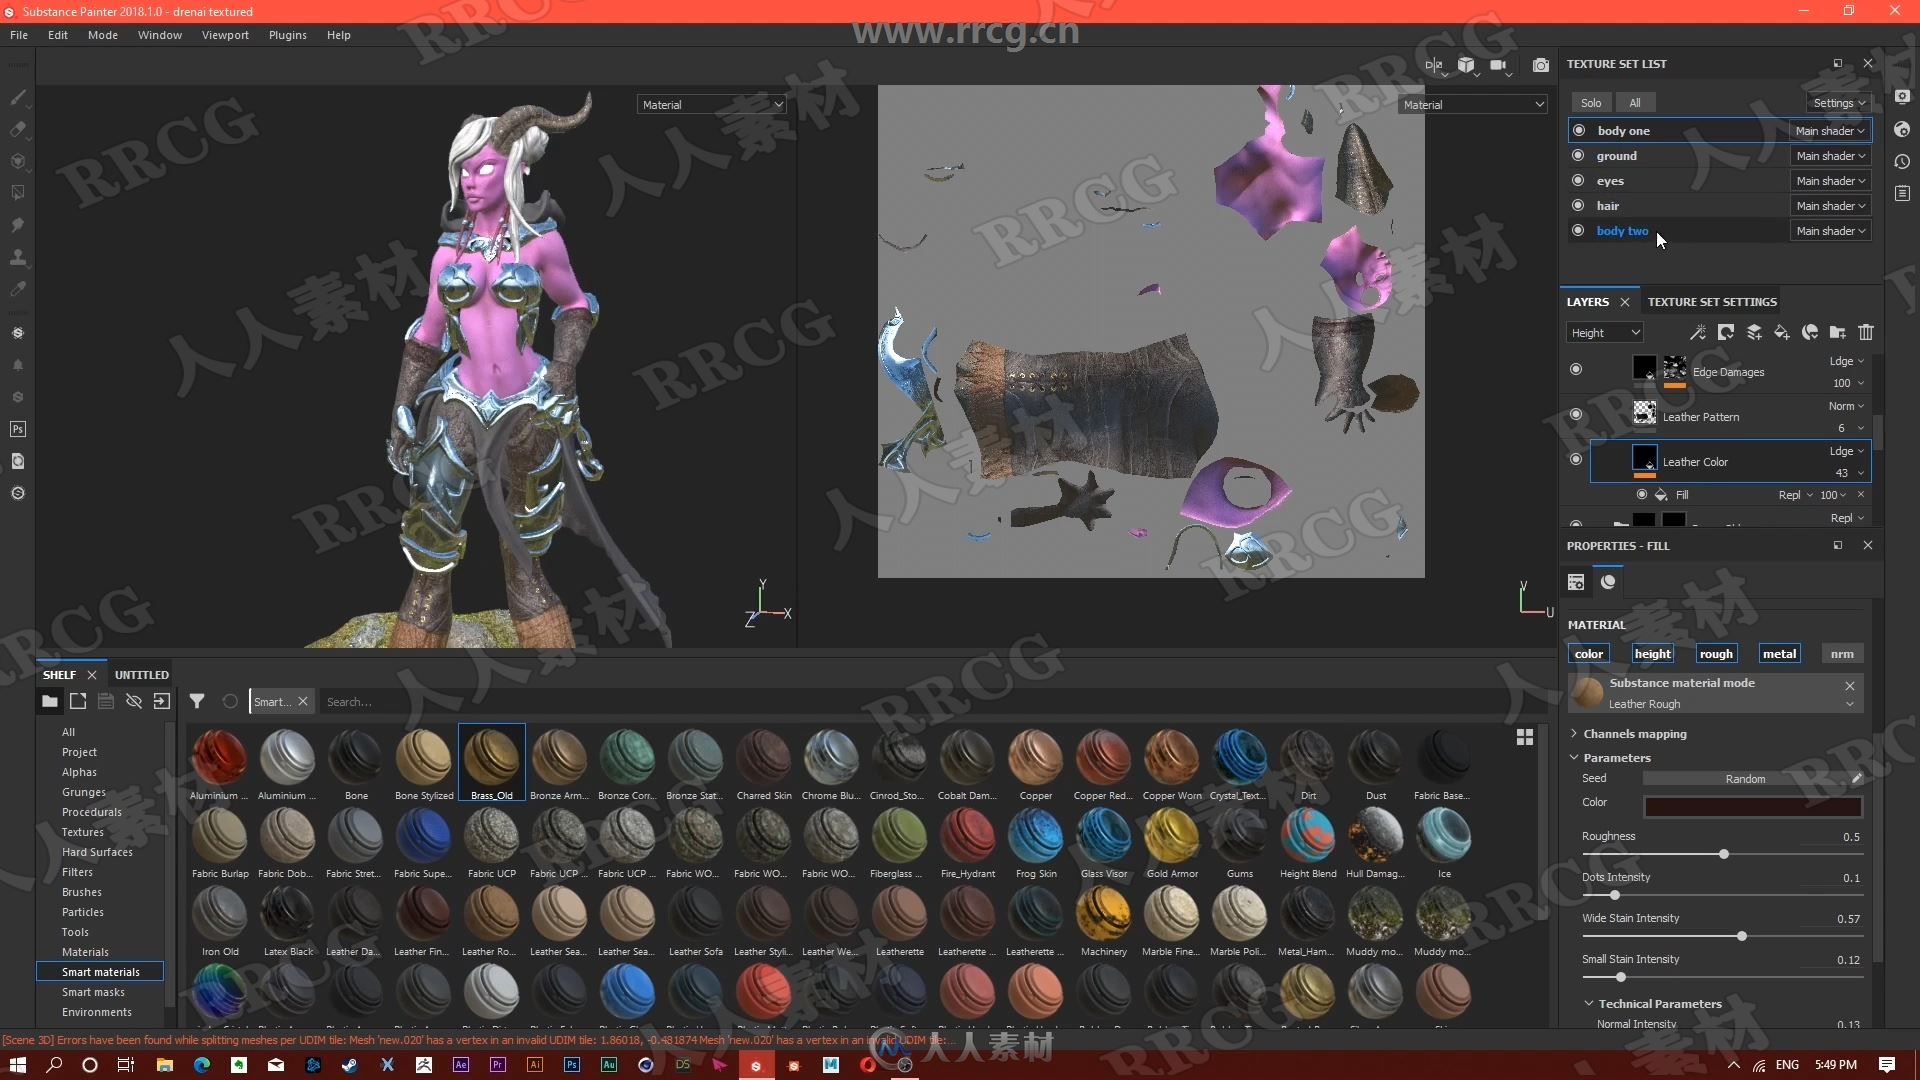Click the shelf filter funnel icon
This screenshot has height=1080, width=1920.
[x=197, y=701]
